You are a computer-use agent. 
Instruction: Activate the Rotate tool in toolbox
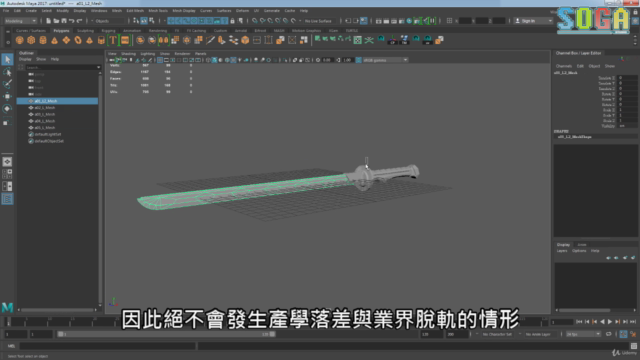point(7,109)
